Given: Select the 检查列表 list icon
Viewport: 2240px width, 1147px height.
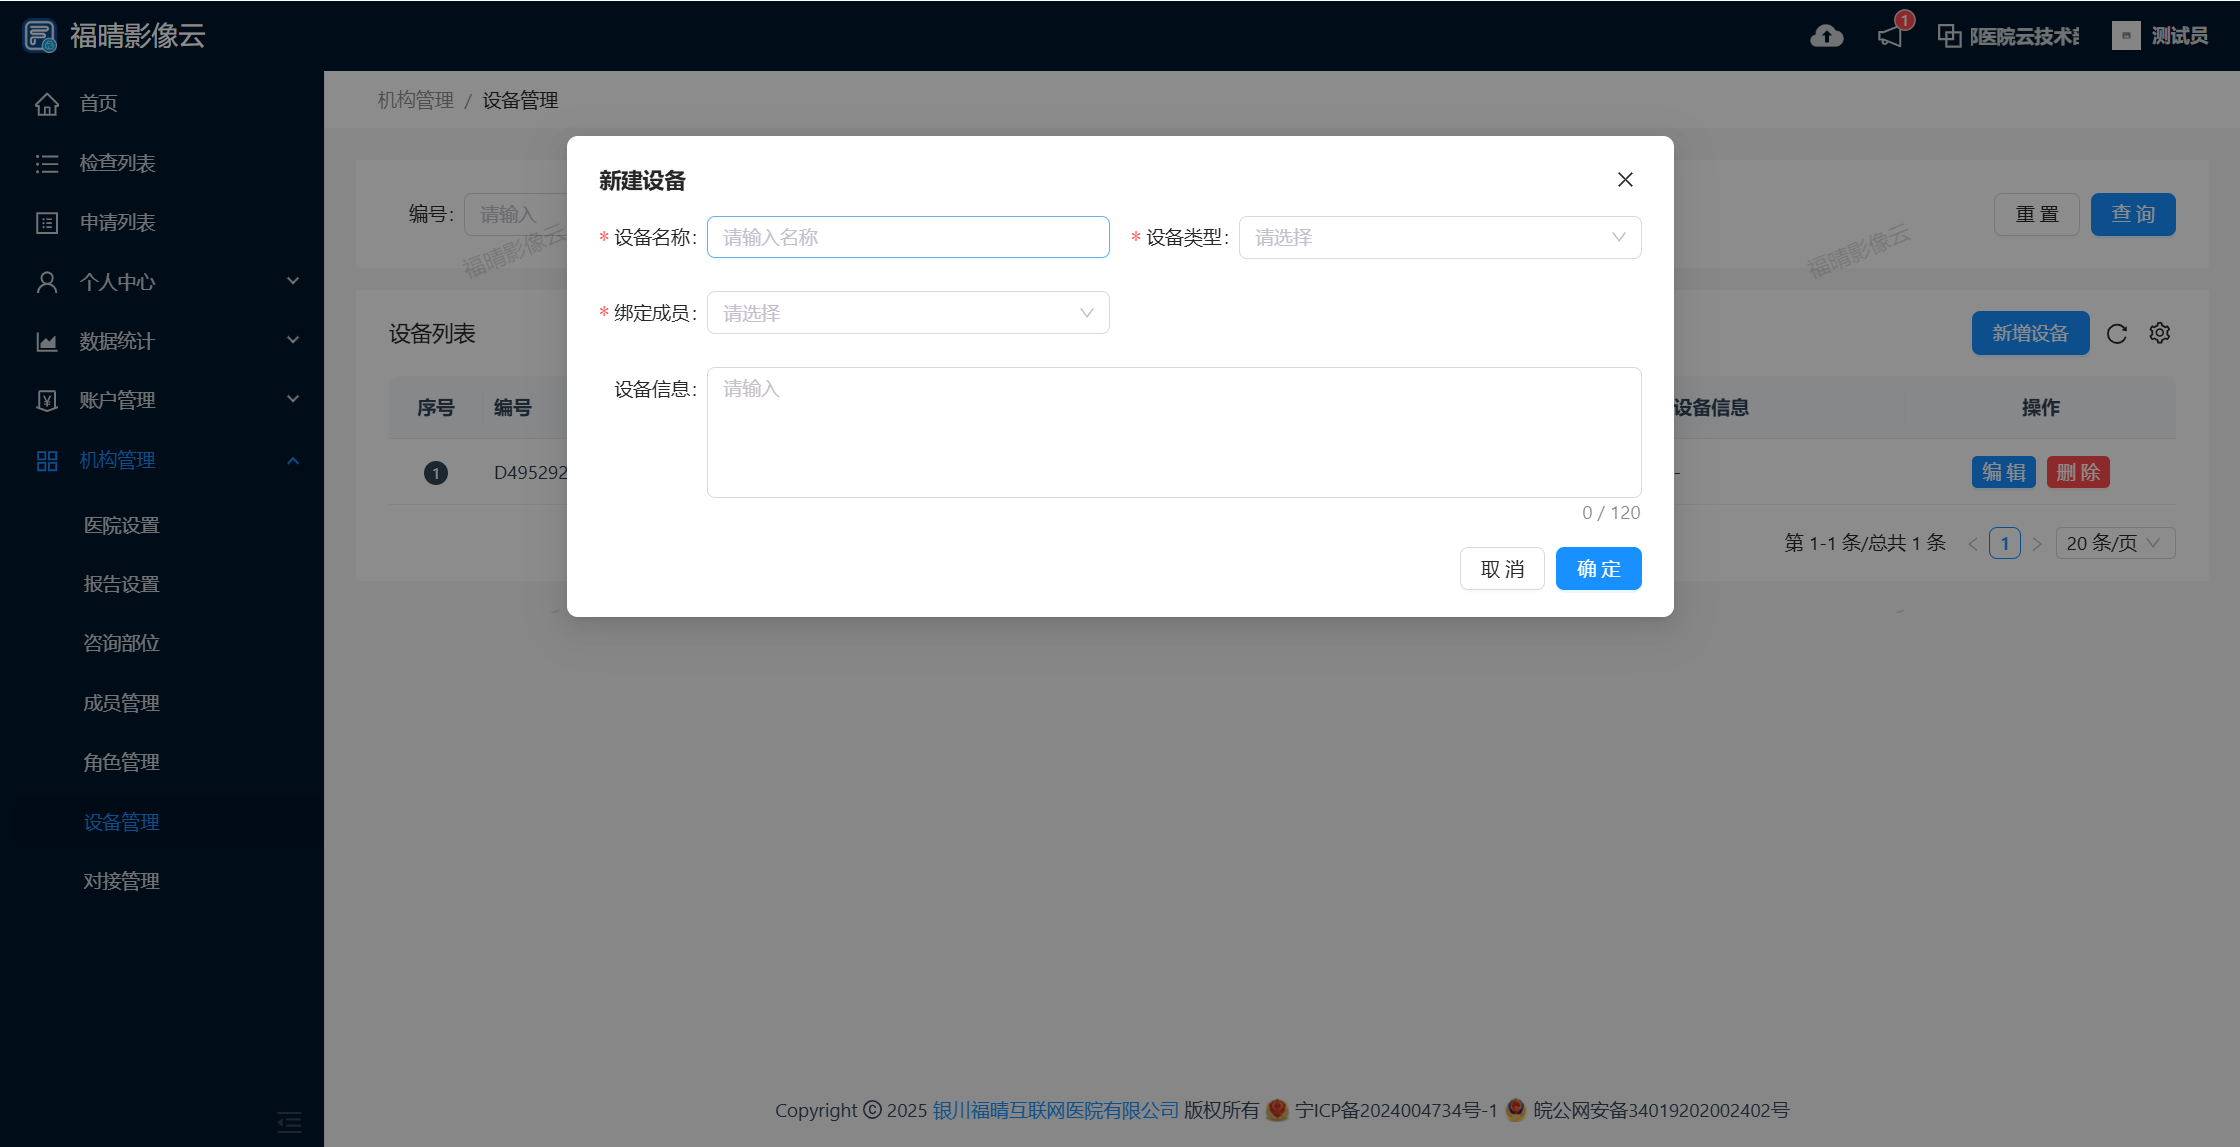Looking at the screenshot, I should click(x=47, y=163).
